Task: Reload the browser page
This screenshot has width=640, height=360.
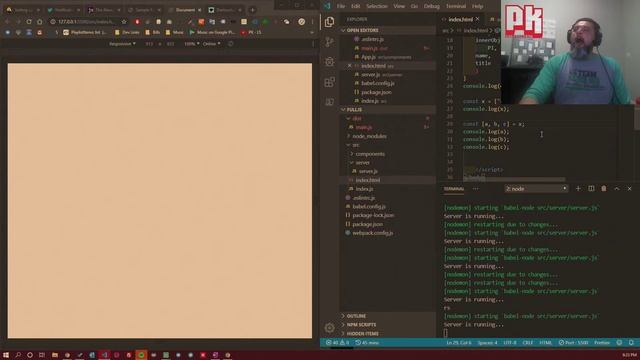Action: 29,22
